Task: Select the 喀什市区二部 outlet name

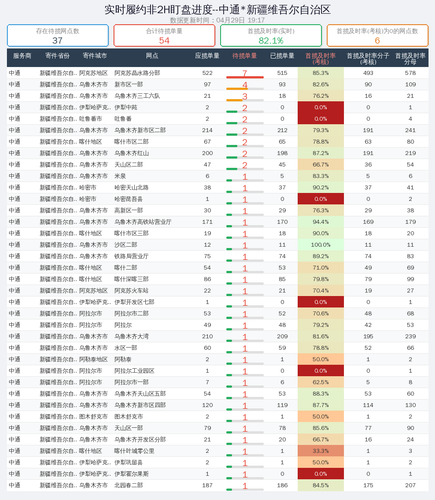Action: [x=131, y=142]
